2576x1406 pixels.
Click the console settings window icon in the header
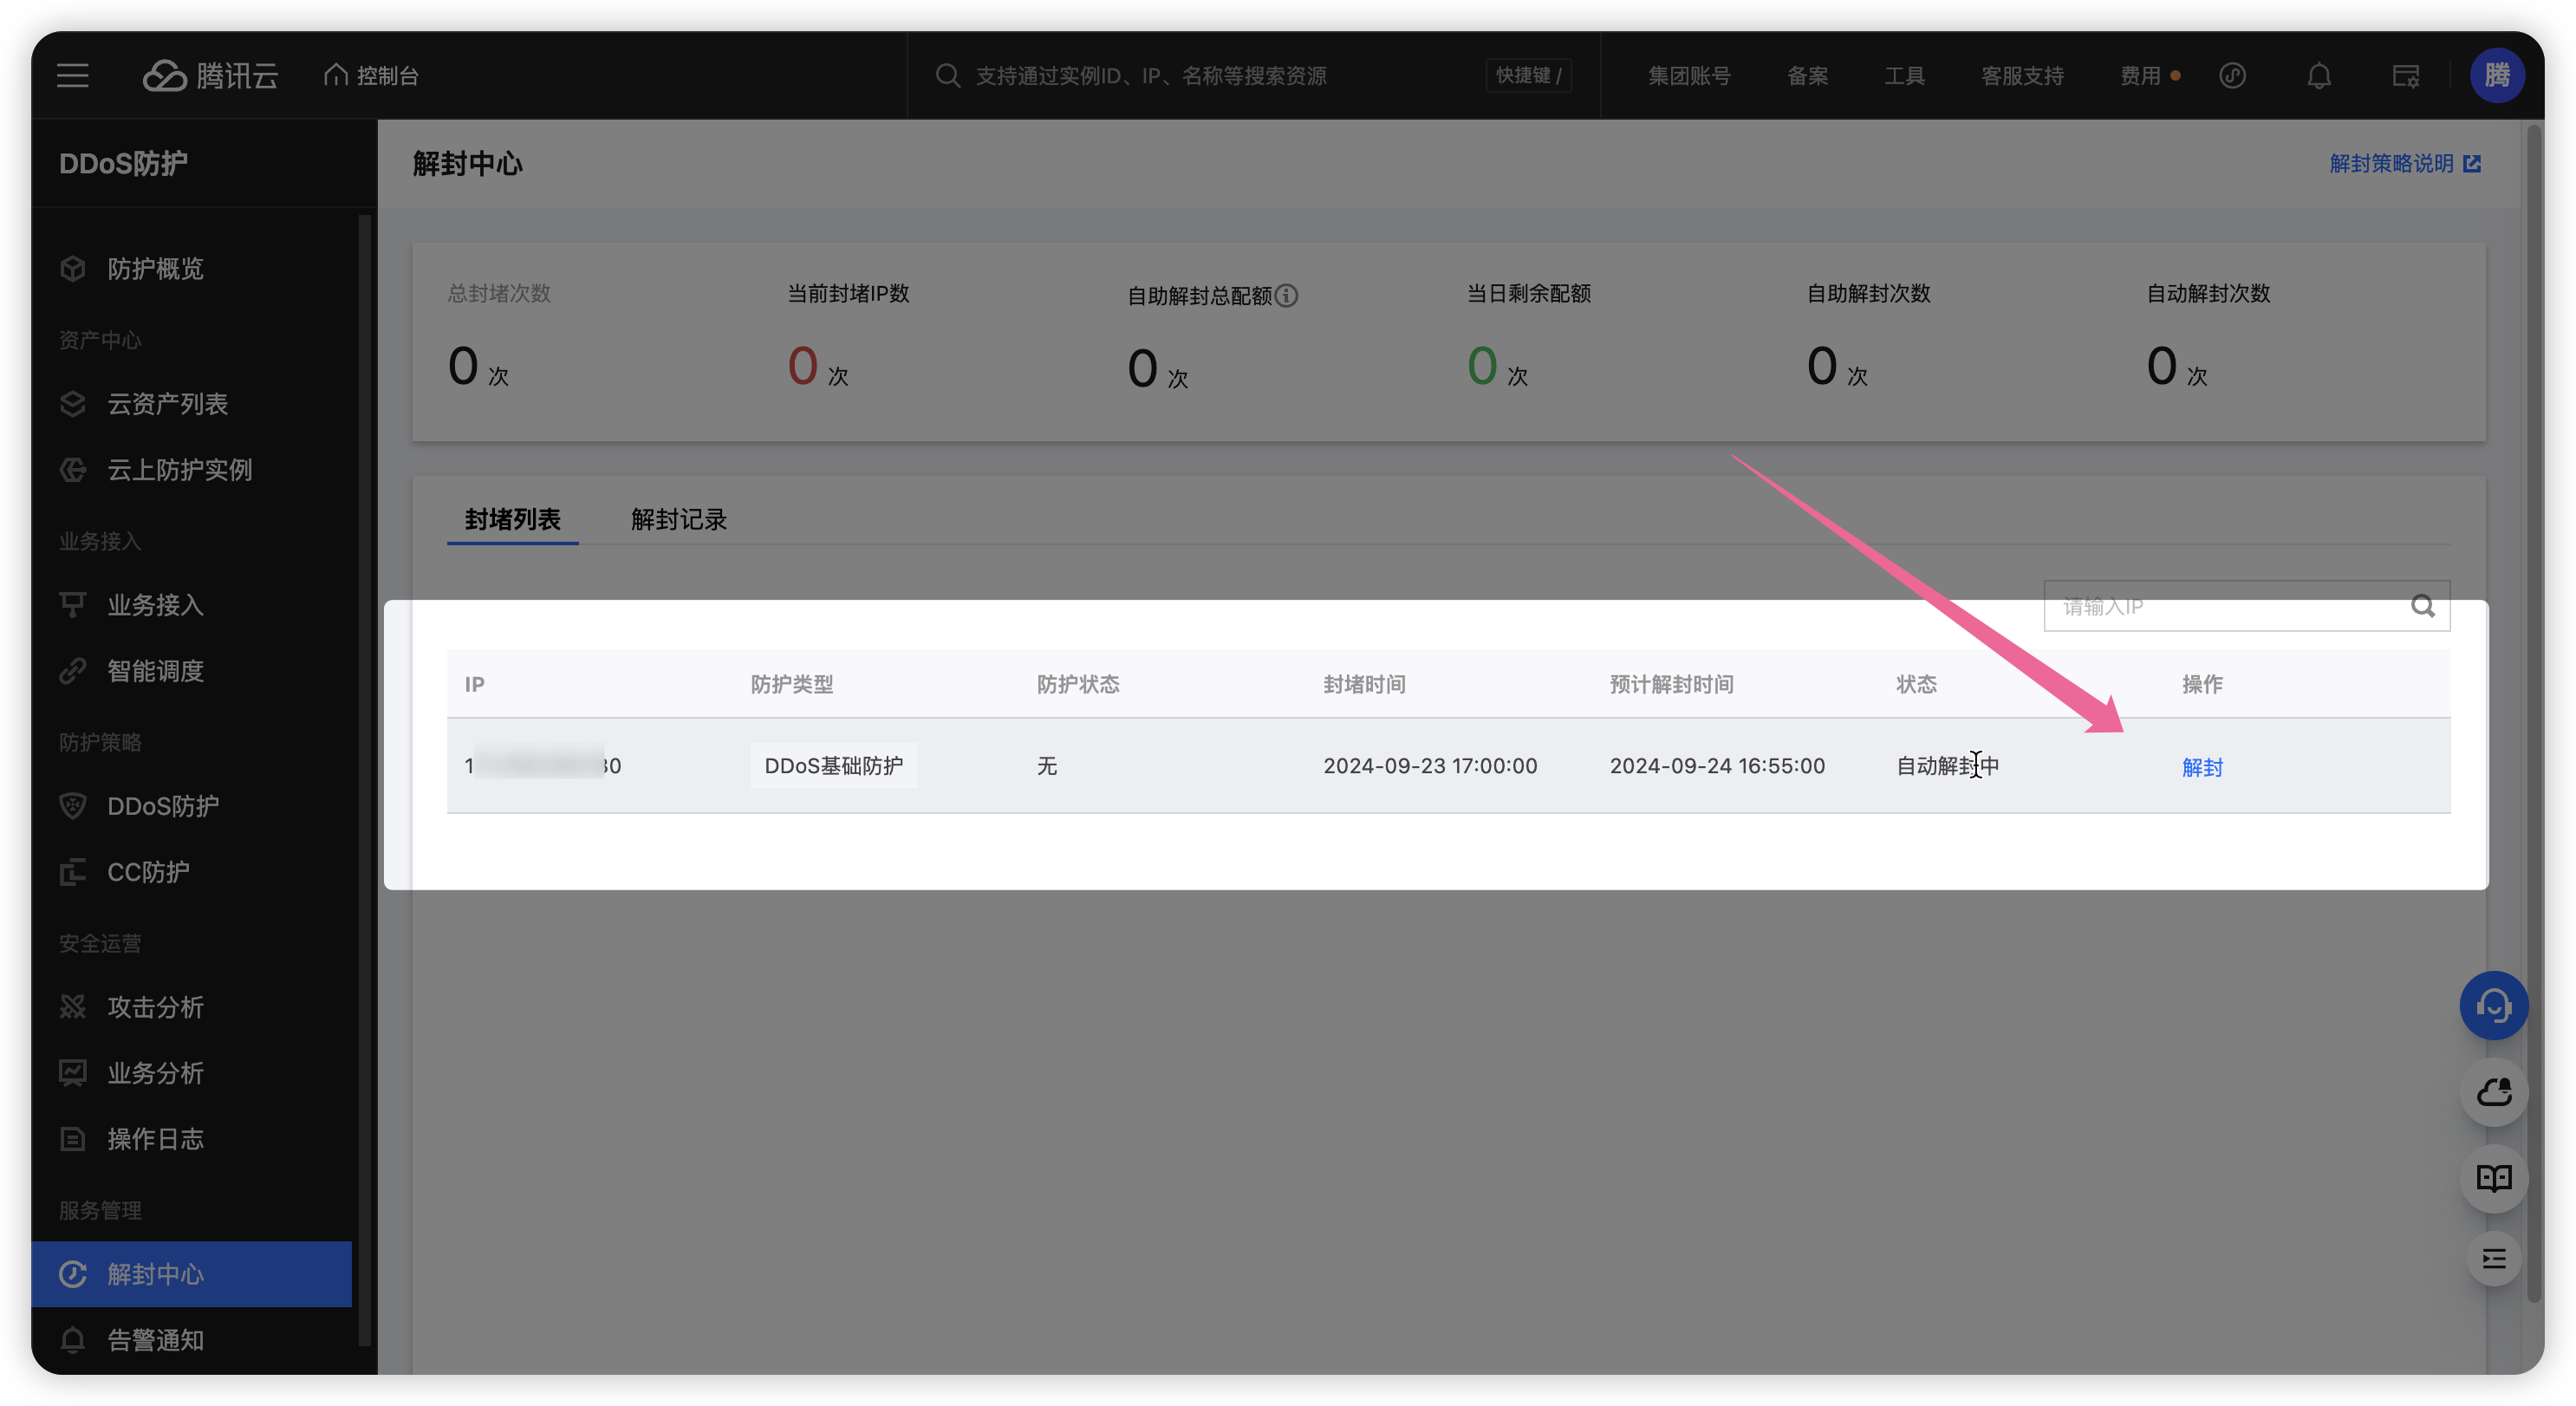(x=2405, y=76)
